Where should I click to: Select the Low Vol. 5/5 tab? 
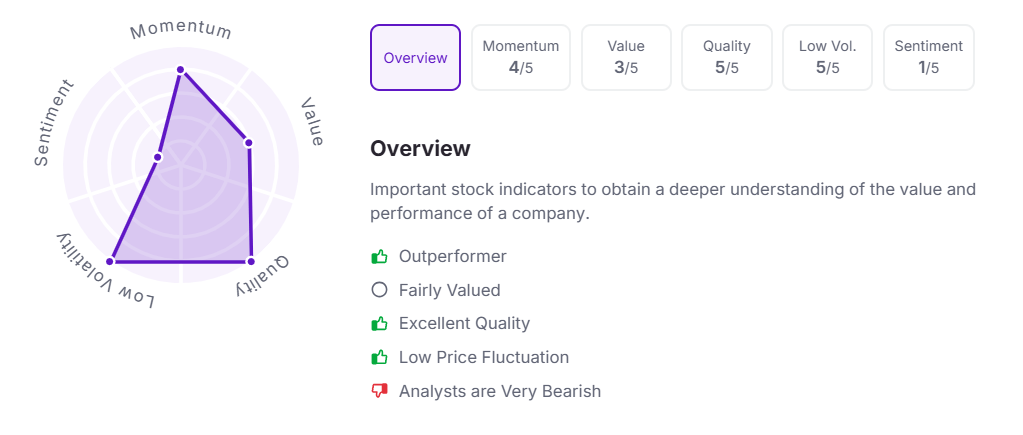[827, 58]
